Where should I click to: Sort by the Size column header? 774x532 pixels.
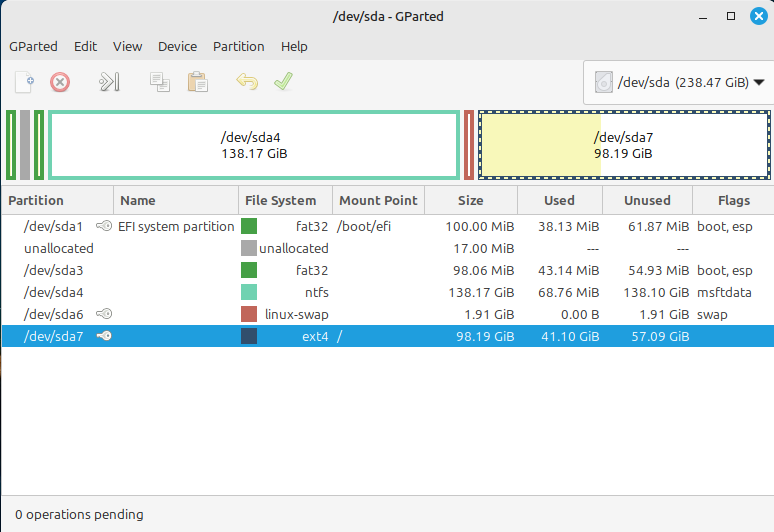471,200
